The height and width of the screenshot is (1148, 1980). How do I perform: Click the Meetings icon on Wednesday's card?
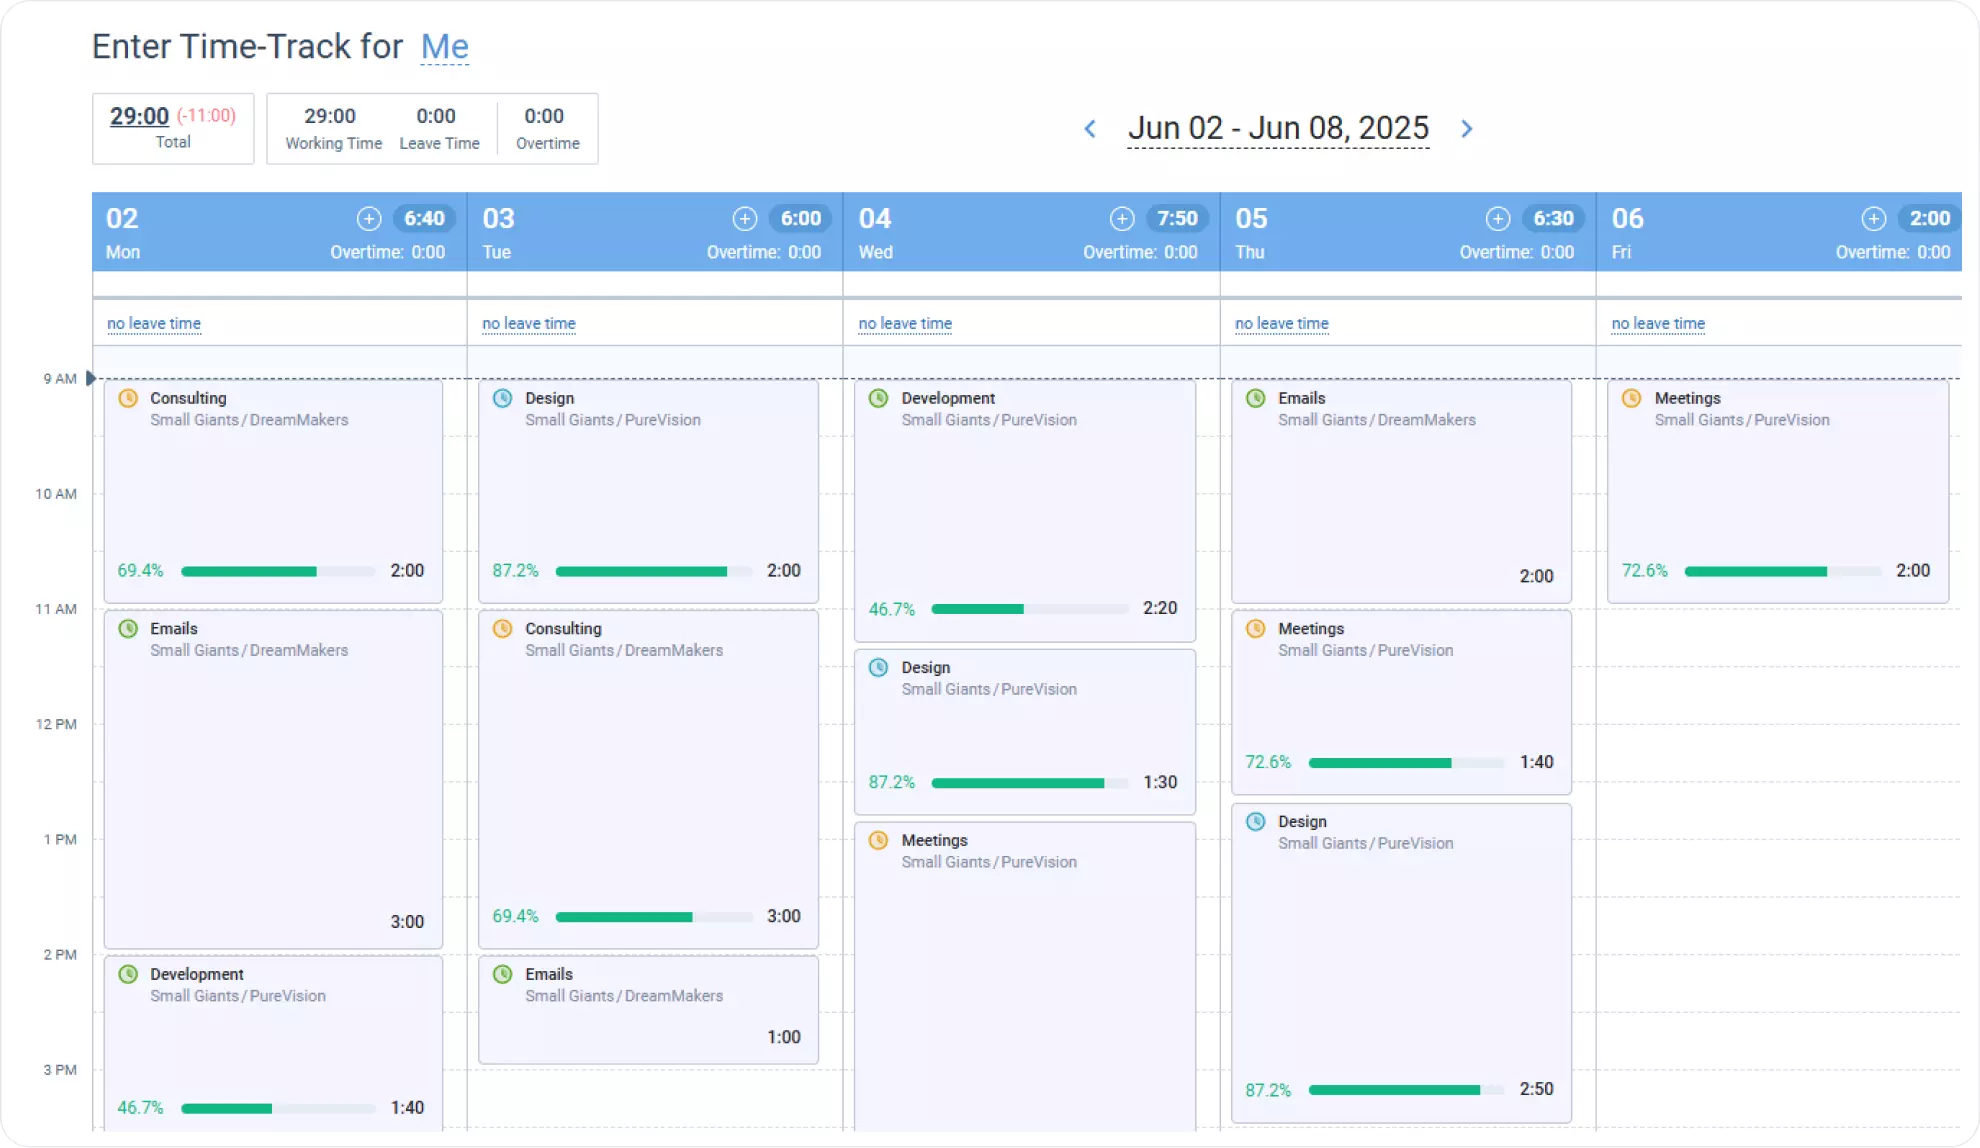click(878, 840)
